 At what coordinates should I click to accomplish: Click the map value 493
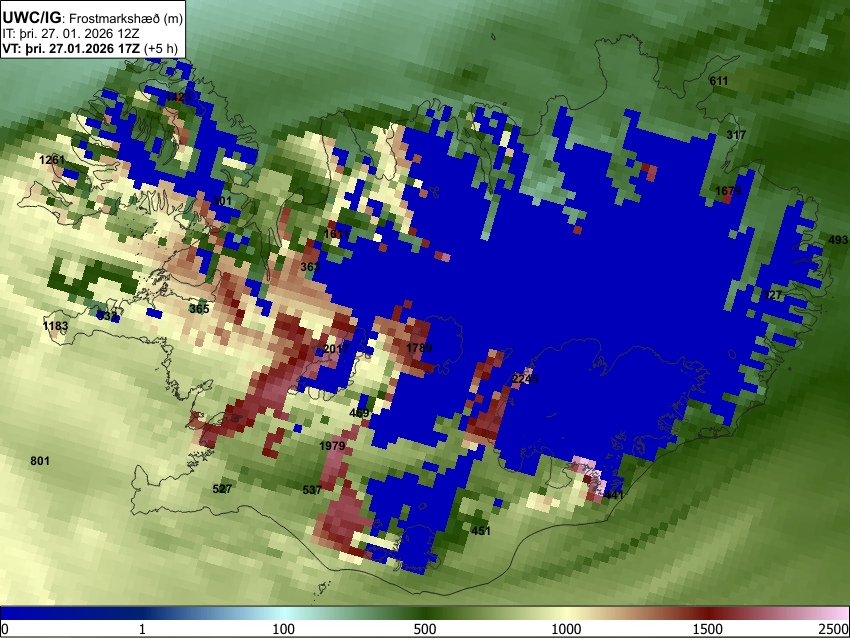pyautogui.click(x=838, y=240)
